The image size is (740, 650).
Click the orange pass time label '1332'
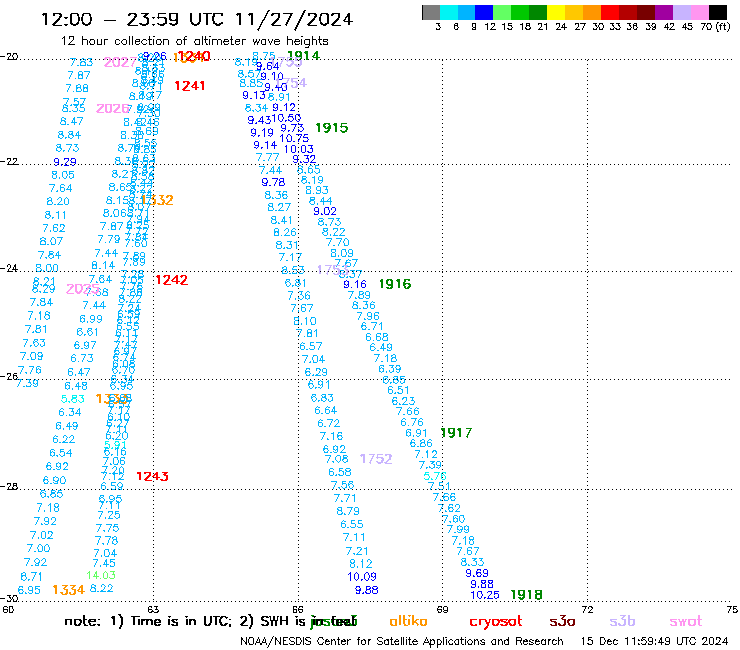point(158,200)
